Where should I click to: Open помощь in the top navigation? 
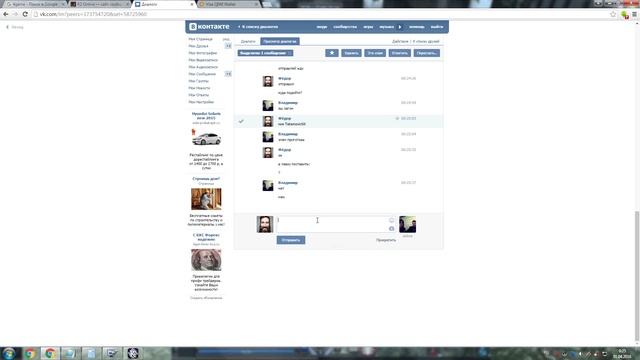pyautogui.click(x=417, y=27)
